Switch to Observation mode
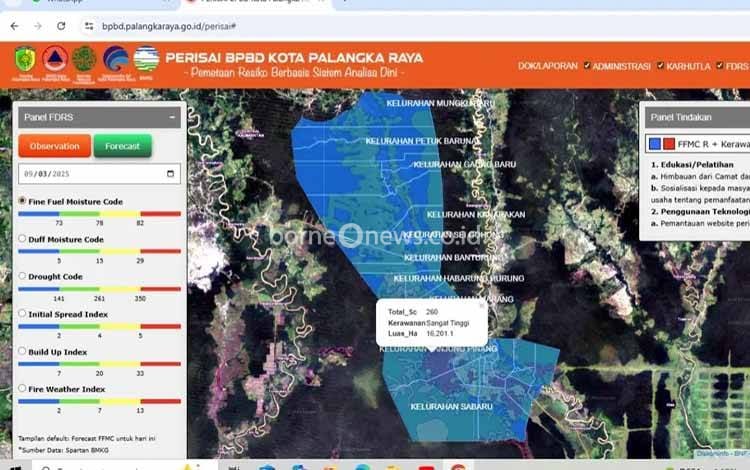The image size is (750, 470). pos(55,146)
